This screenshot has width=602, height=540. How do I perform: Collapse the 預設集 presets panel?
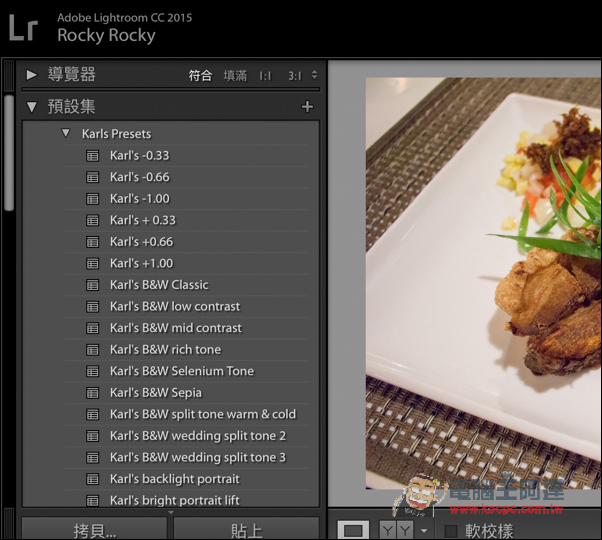tap(32, 107)
